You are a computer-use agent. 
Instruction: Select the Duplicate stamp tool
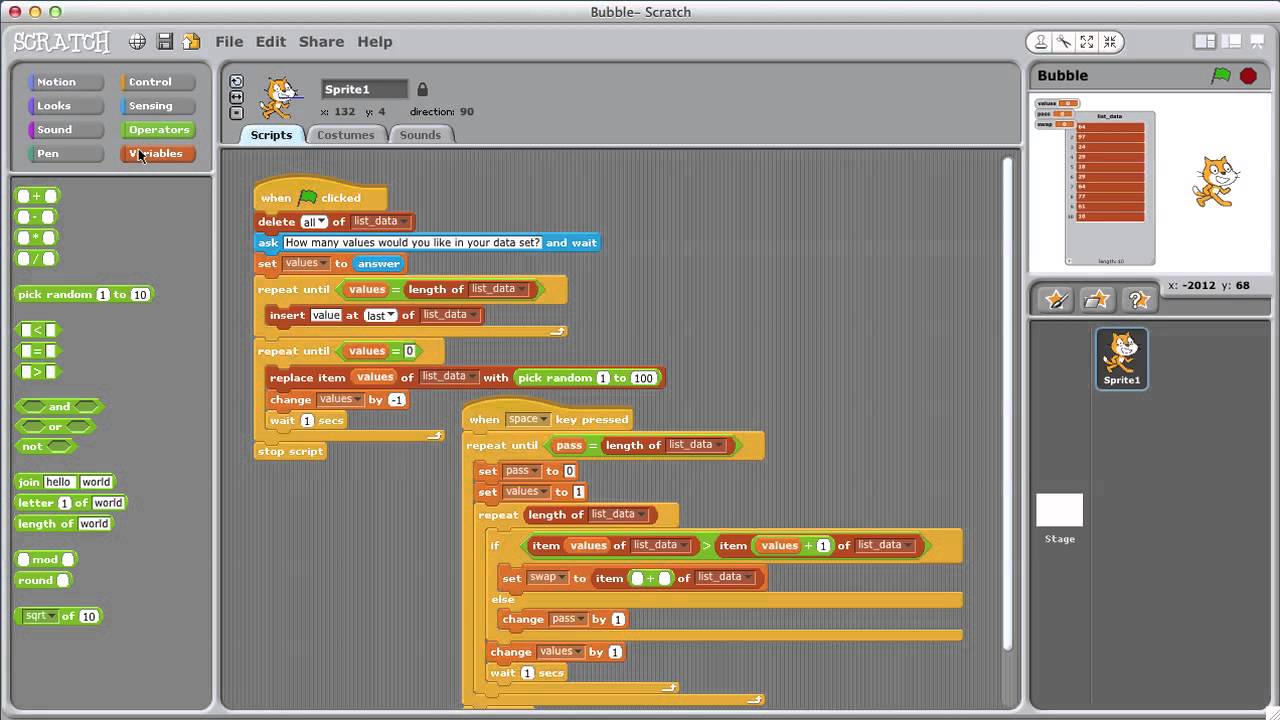point(1041,42)
